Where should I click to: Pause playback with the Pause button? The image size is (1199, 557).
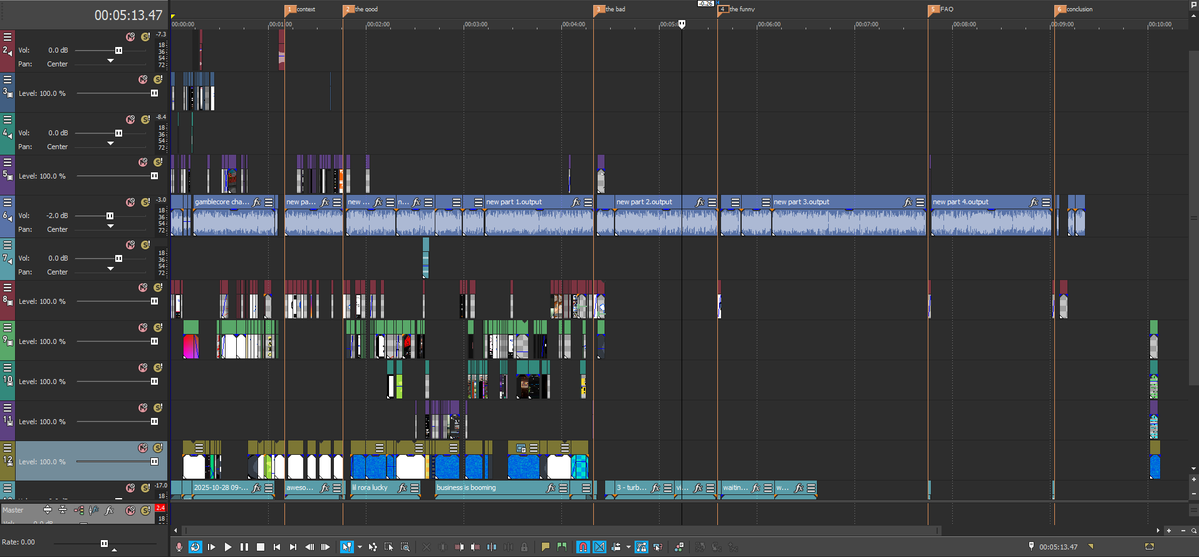point(244,547)
